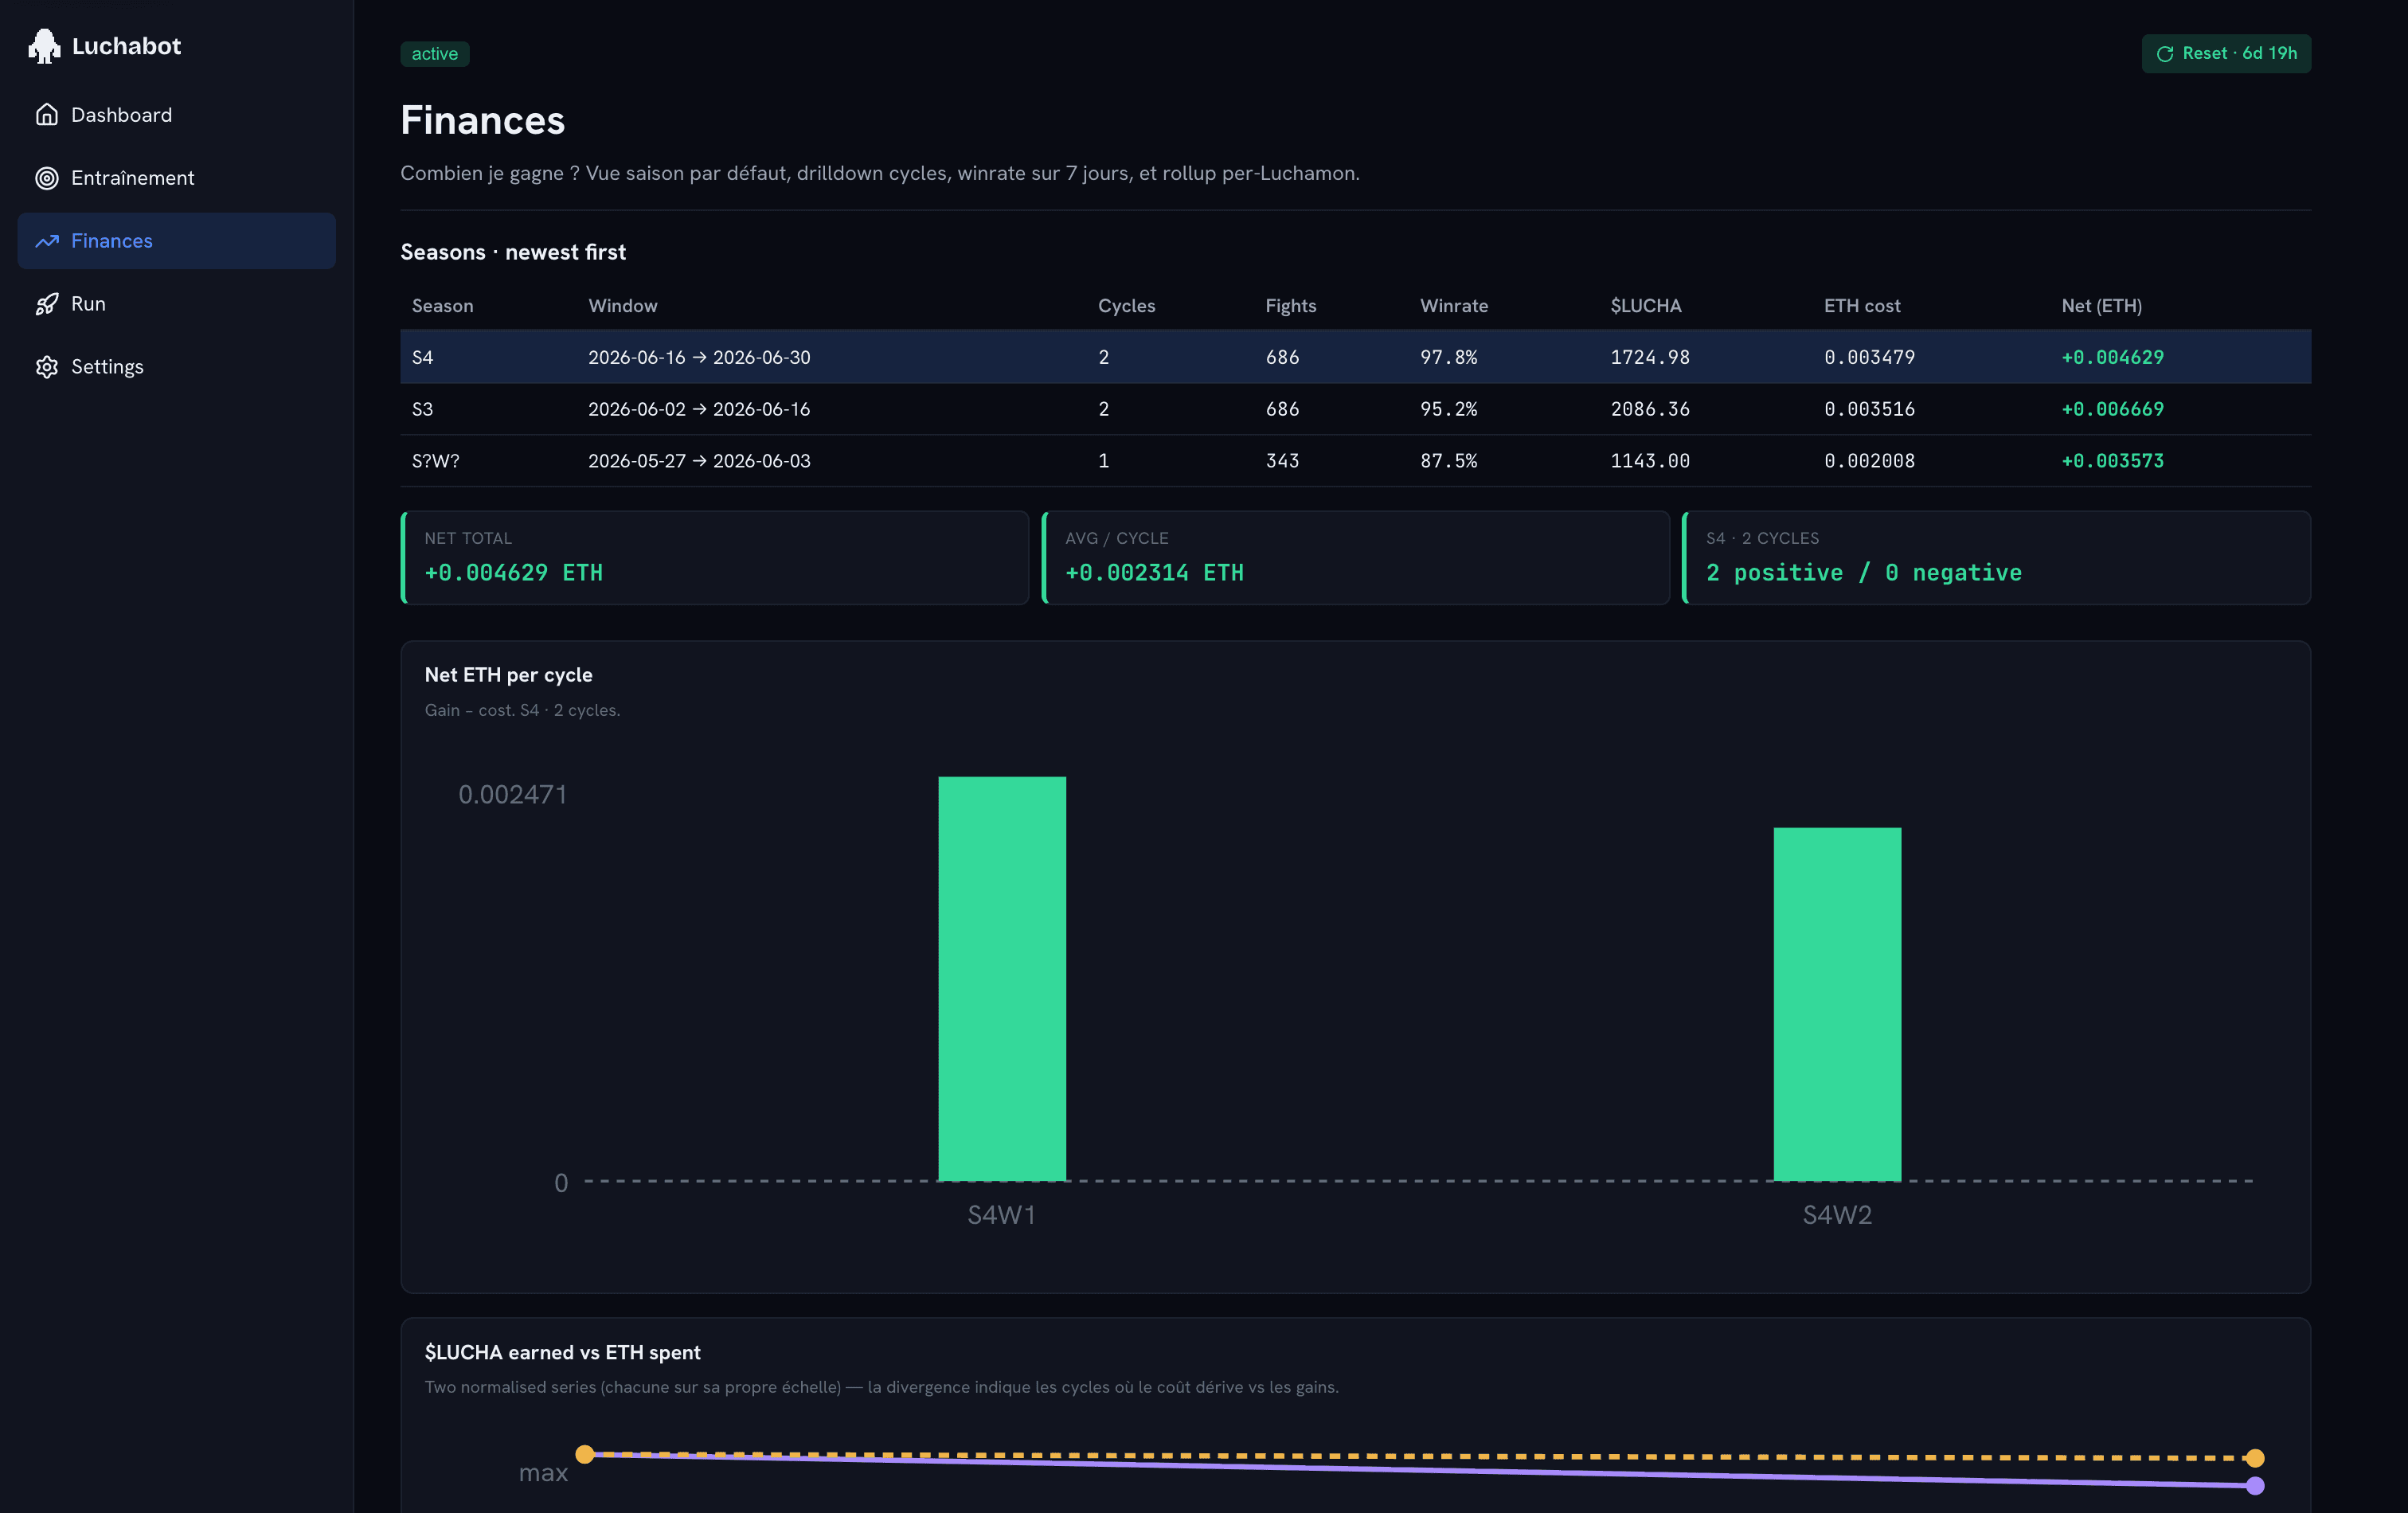Click the ETH cost column header

coord(1862,306)
